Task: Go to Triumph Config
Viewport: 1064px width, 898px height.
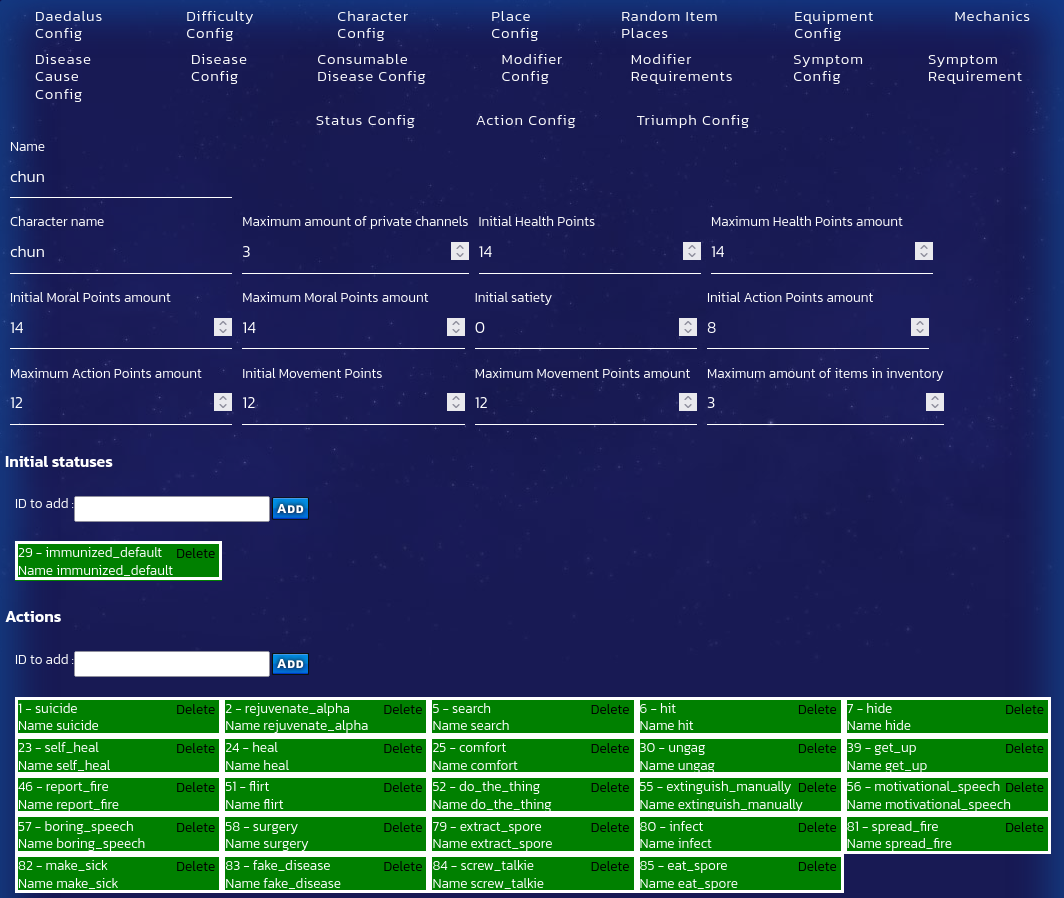Action: [x=692, y=121]
